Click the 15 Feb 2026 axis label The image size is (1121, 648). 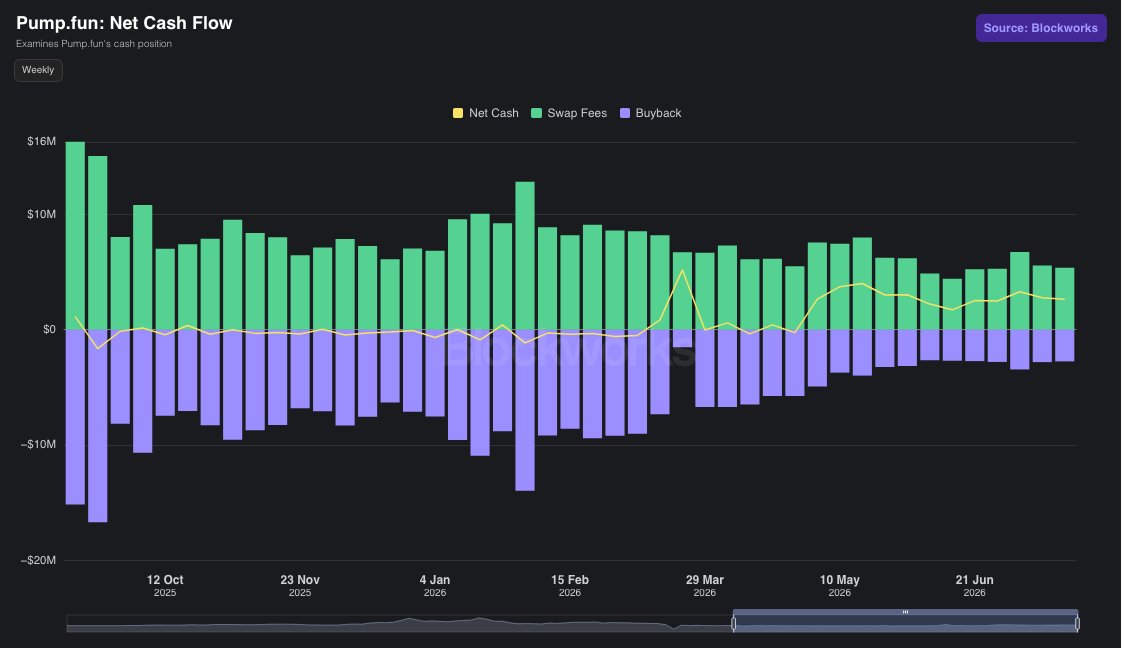[x=570, y=585]
